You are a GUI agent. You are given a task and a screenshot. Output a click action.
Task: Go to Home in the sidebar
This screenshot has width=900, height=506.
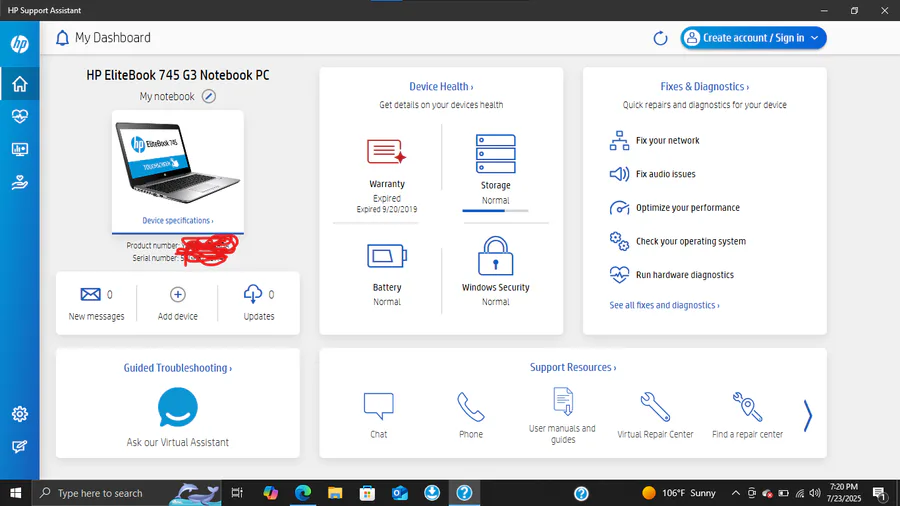click(20, 84)
